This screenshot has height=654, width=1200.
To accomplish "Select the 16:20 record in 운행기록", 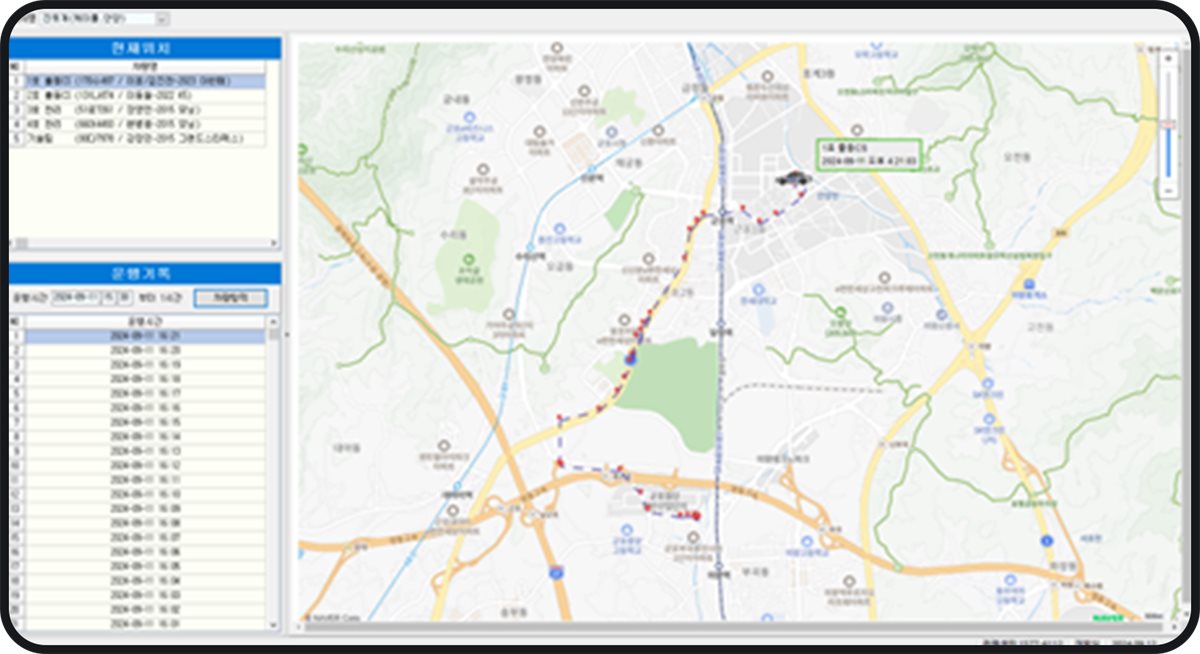I will tap(146, 351).
